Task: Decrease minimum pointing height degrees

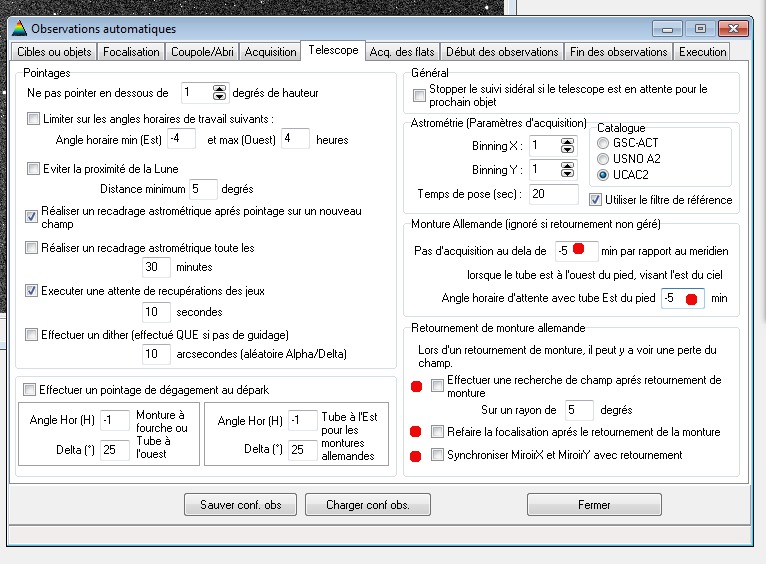Action: (x=220, y=97)
